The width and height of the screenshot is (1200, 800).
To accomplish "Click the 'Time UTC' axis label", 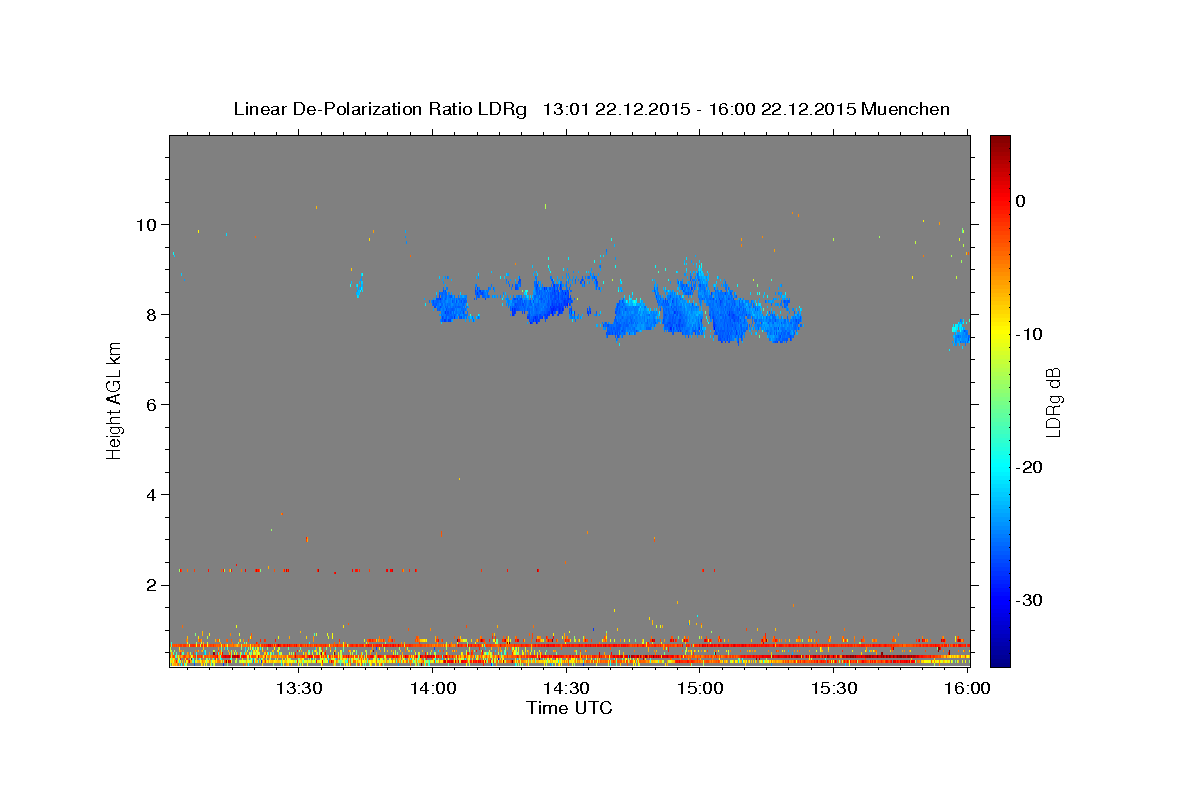I will (x=569, y=708).
